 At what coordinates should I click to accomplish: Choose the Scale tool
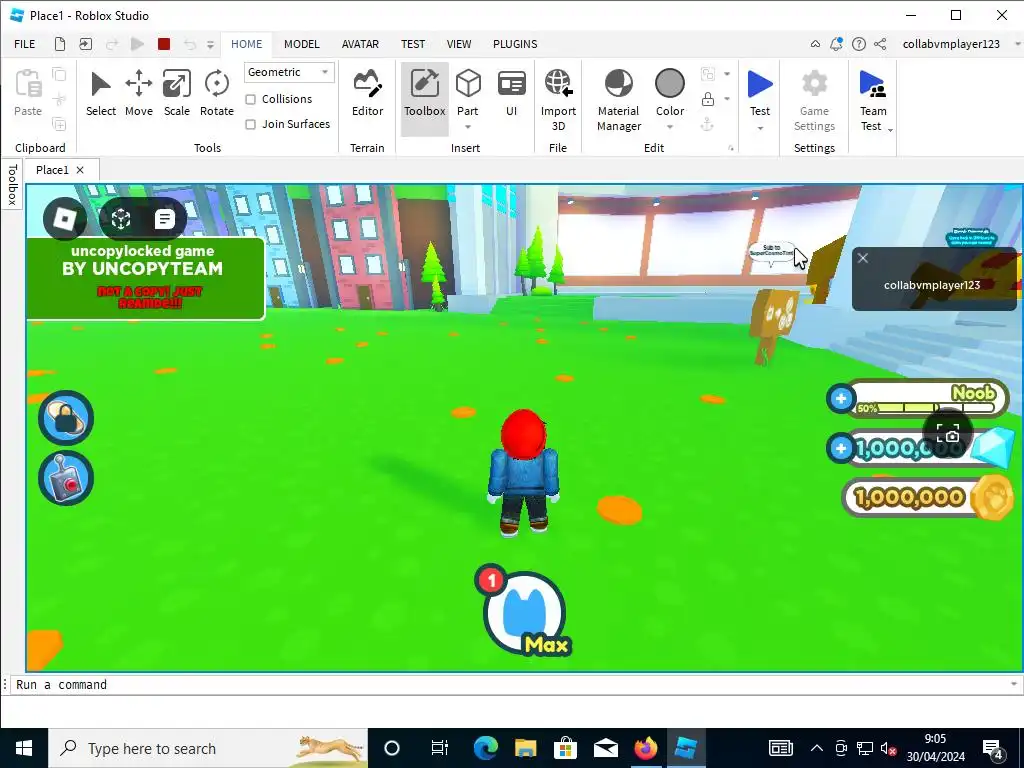(176, 93)
